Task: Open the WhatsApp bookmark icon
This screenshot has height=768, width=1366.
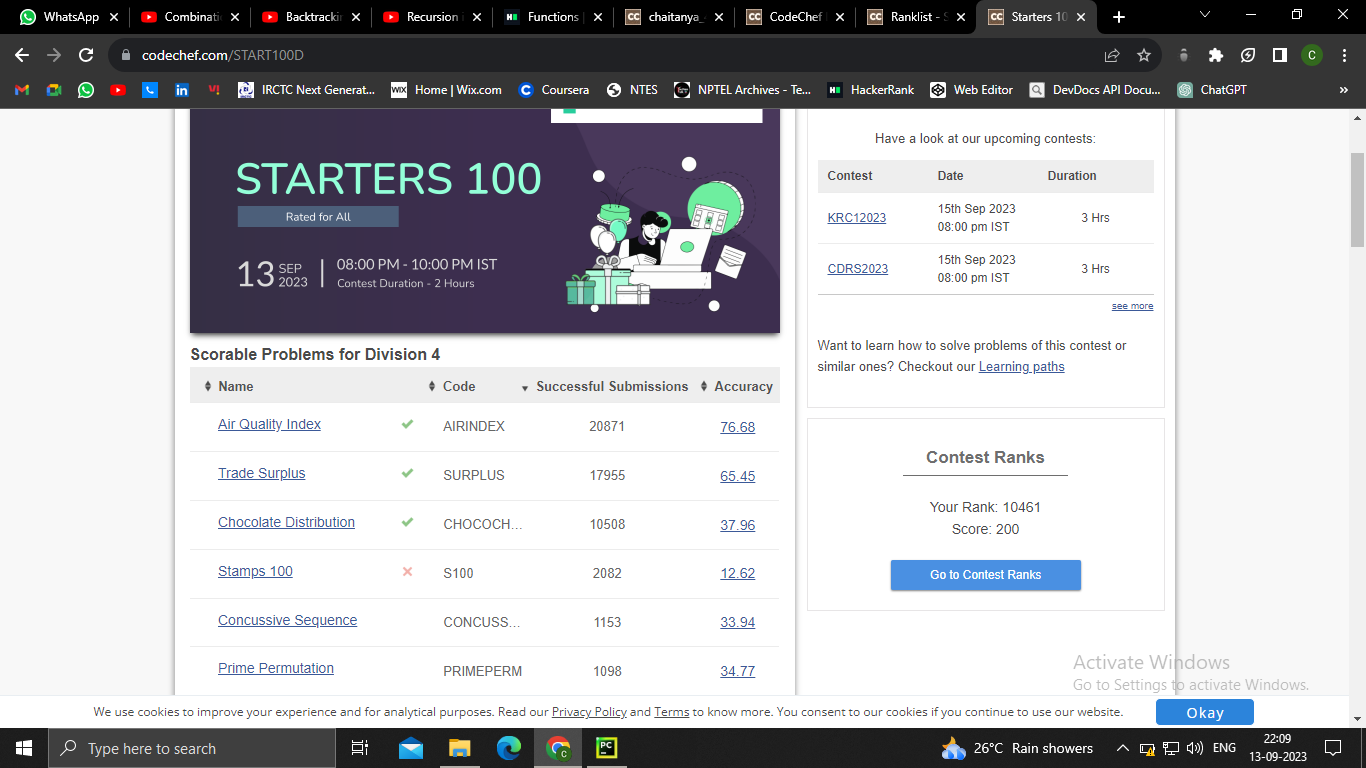Action: (x=86, y=89)
